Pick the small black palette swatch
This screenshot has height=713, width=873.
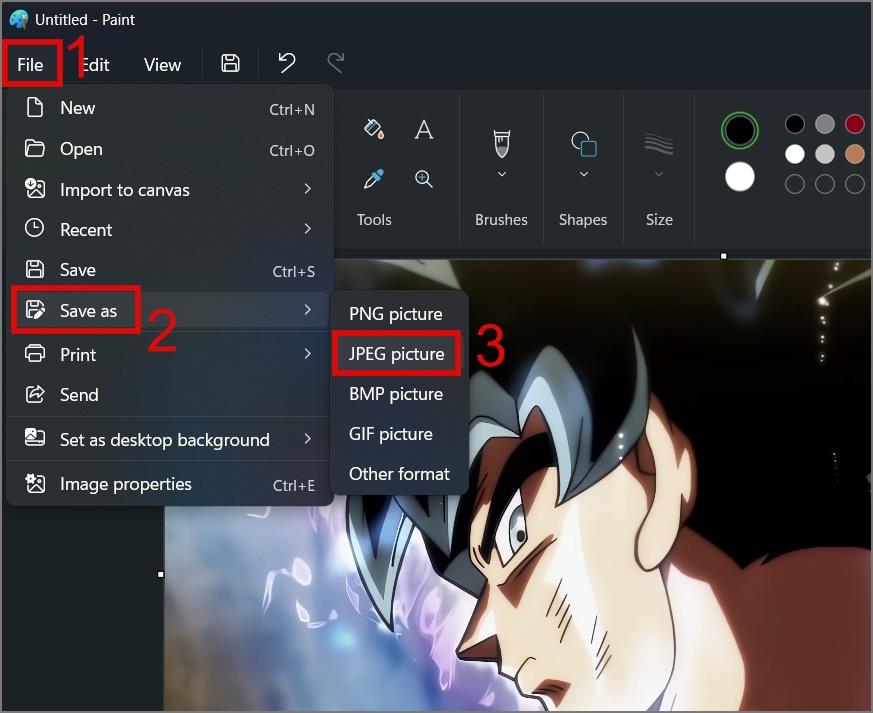[x=794, y=124]
